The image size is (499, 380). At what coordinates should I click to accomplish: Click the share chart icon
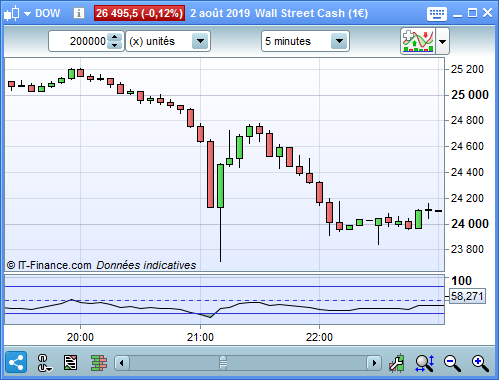16,362
